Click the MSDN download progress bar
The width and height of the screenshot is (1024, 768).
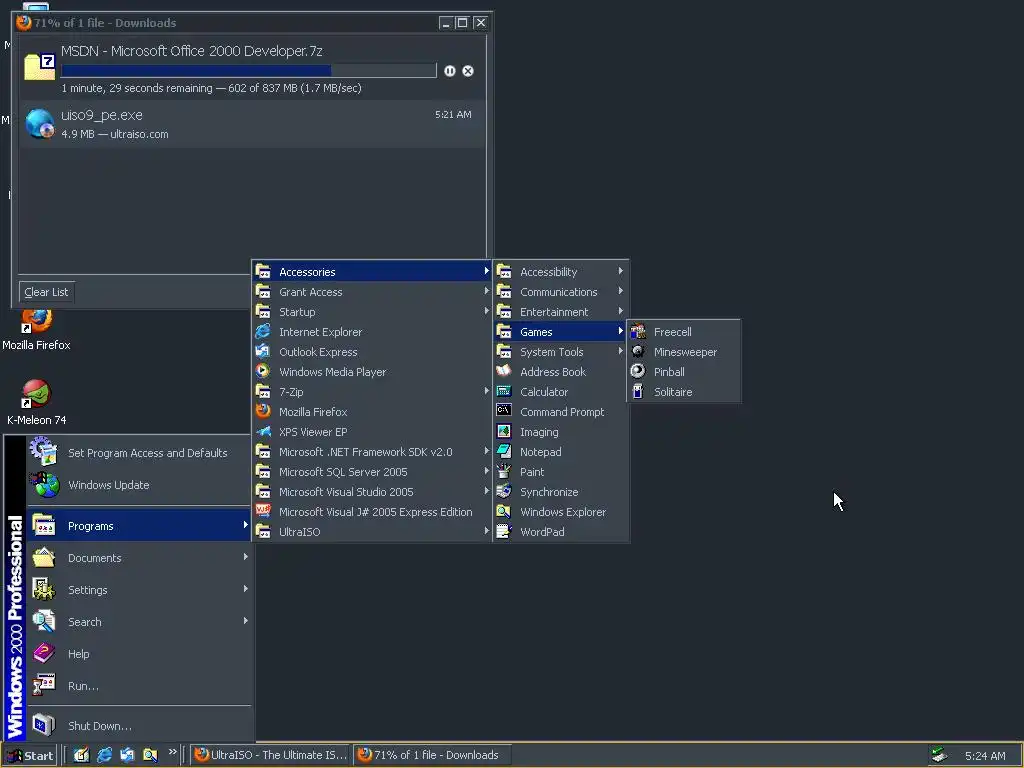click(x=249, y=71)
